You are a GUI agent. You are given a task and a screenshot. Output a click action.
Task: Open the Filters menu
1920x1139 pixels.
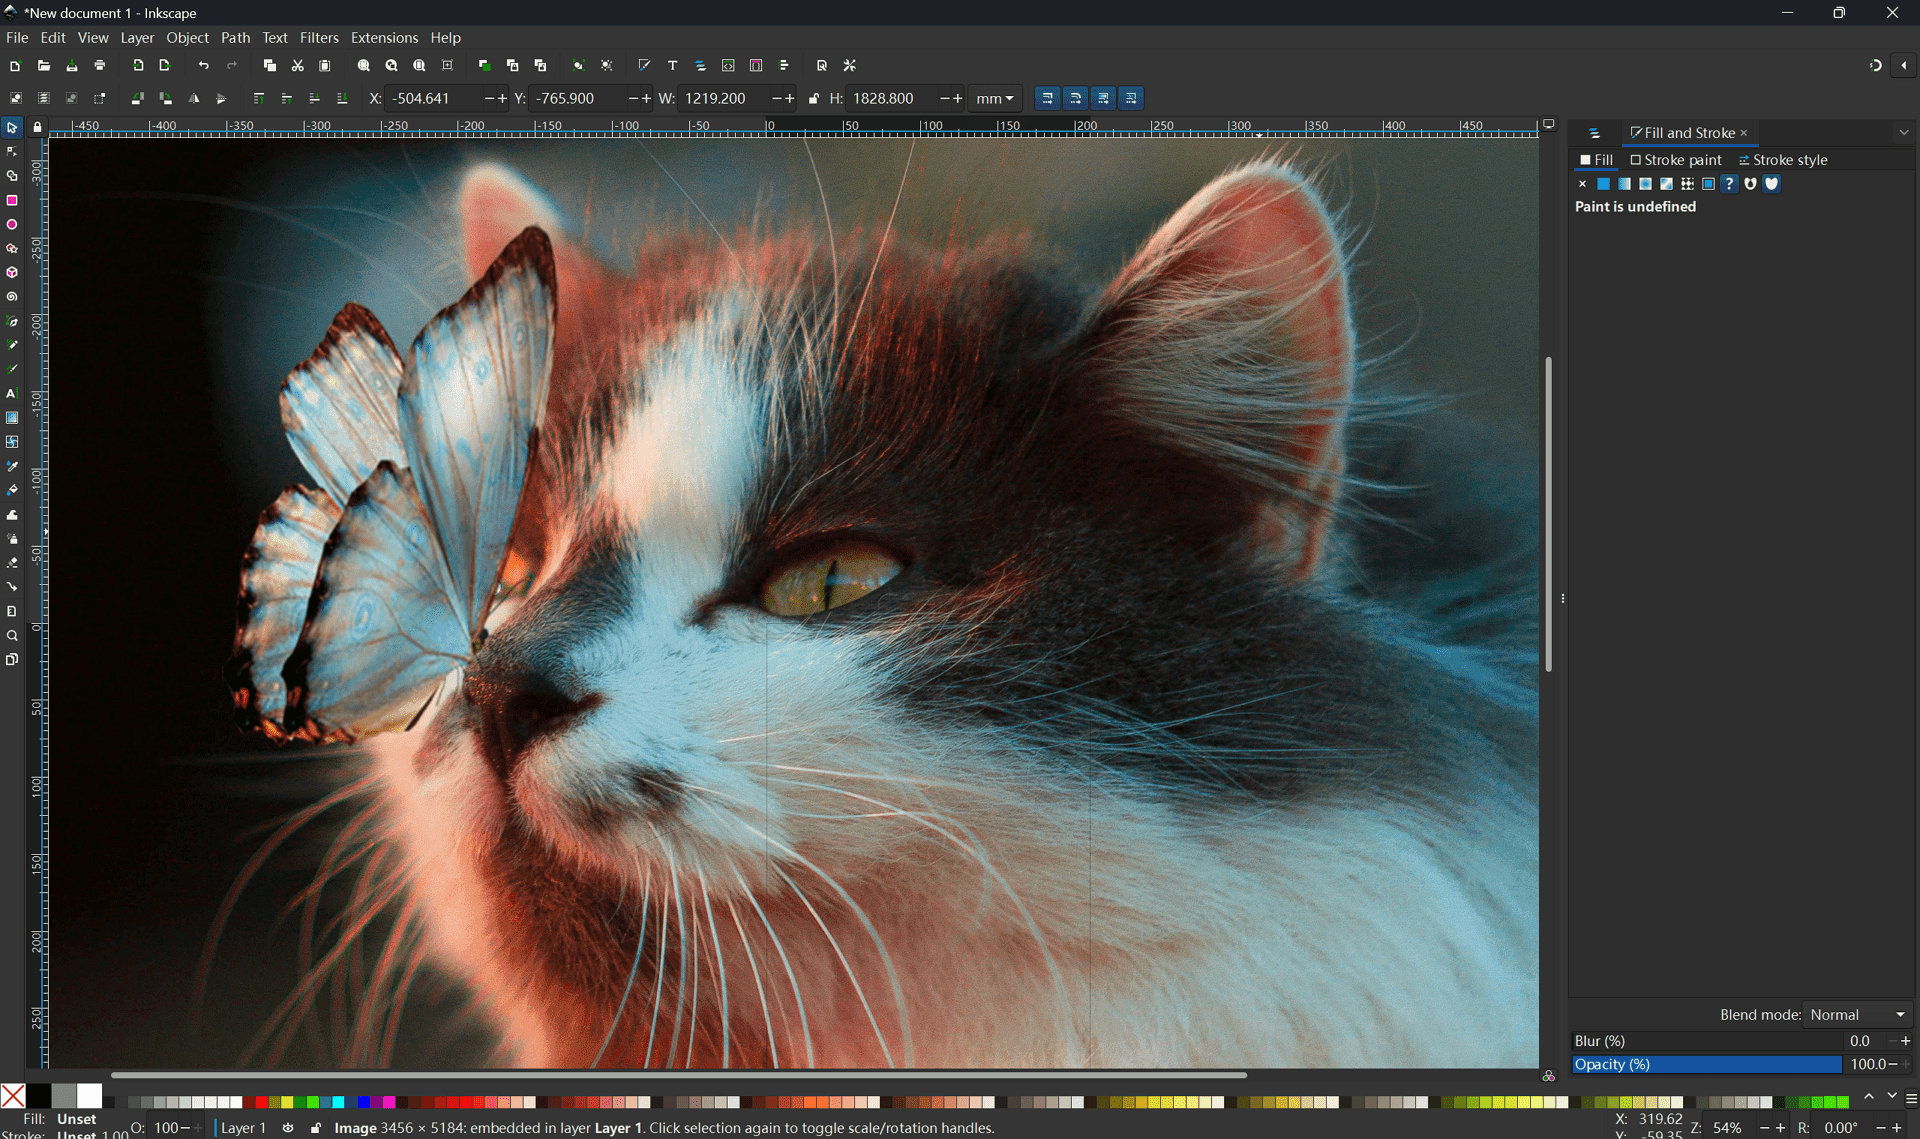pos(319,37)
